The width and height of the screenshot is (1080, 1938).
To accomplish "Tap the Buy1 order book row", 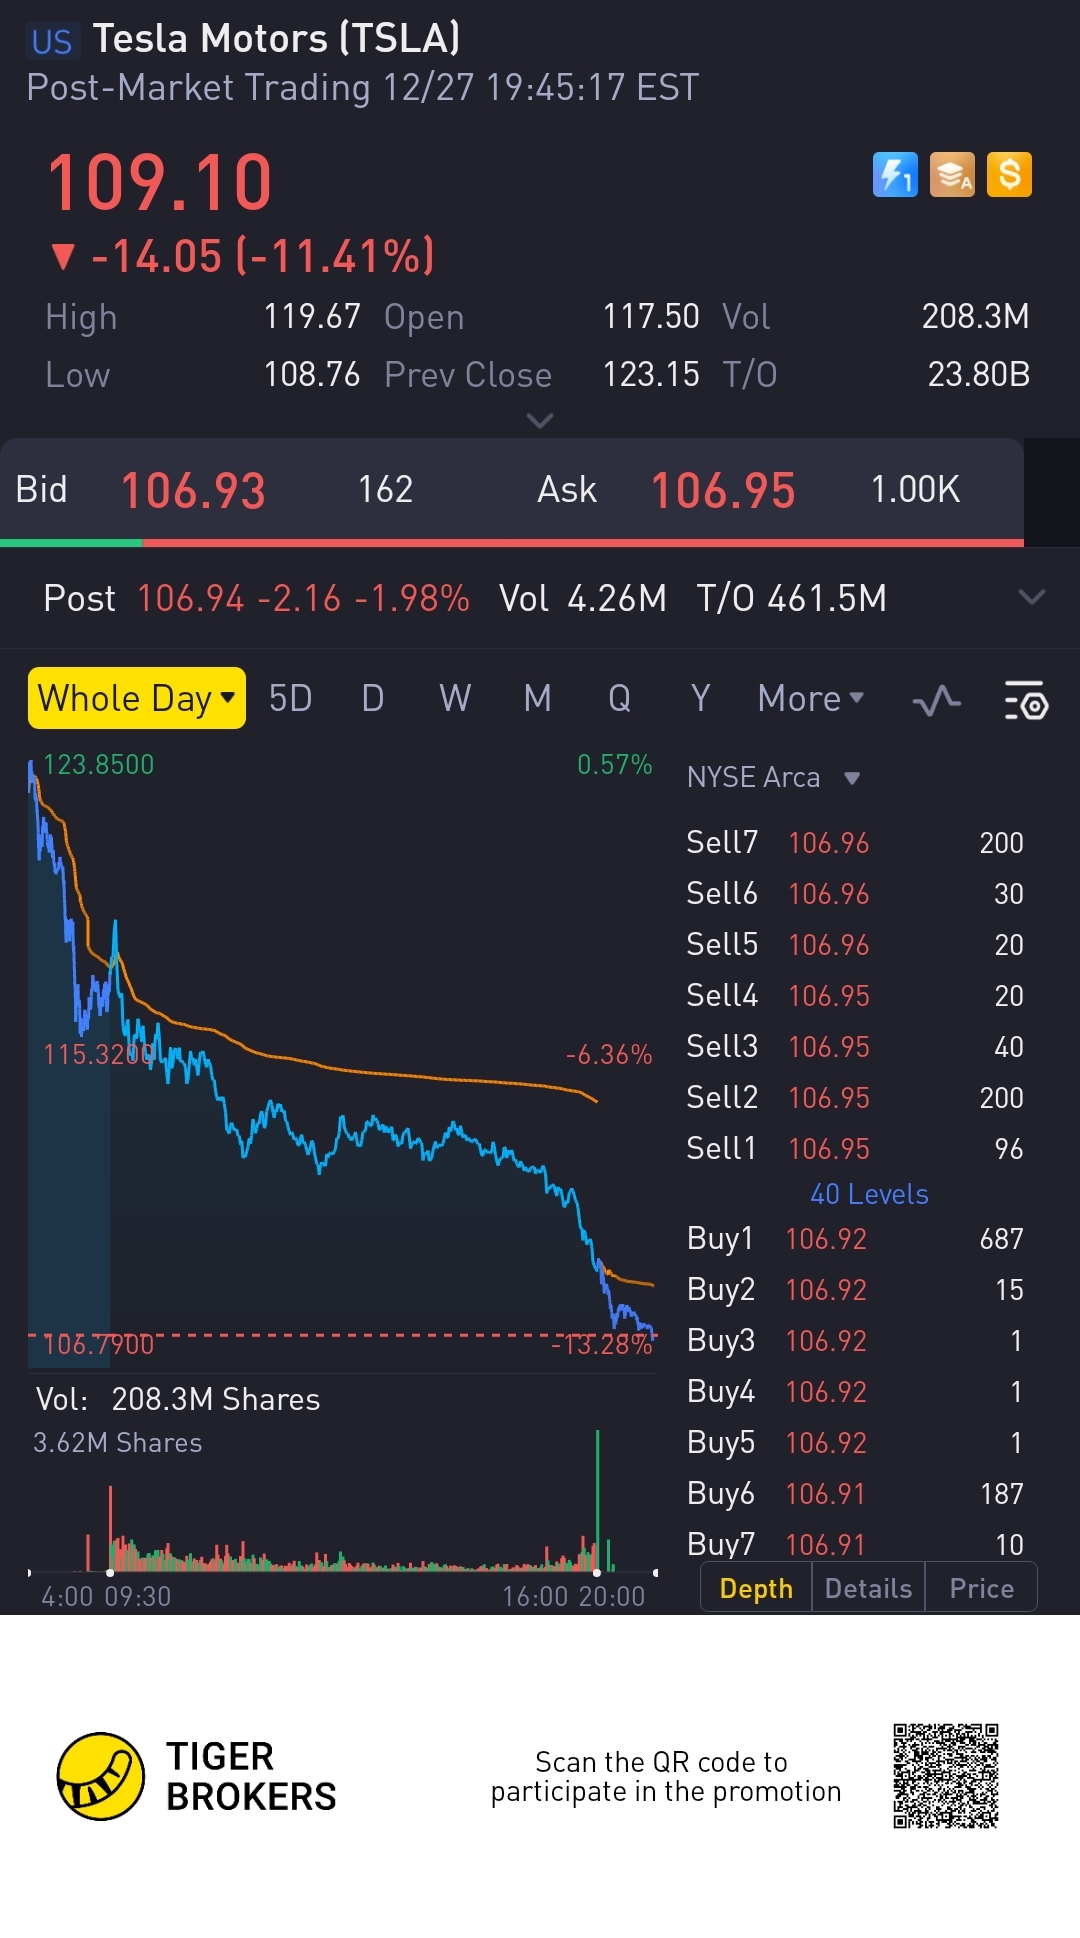I will pos(855,1238).
